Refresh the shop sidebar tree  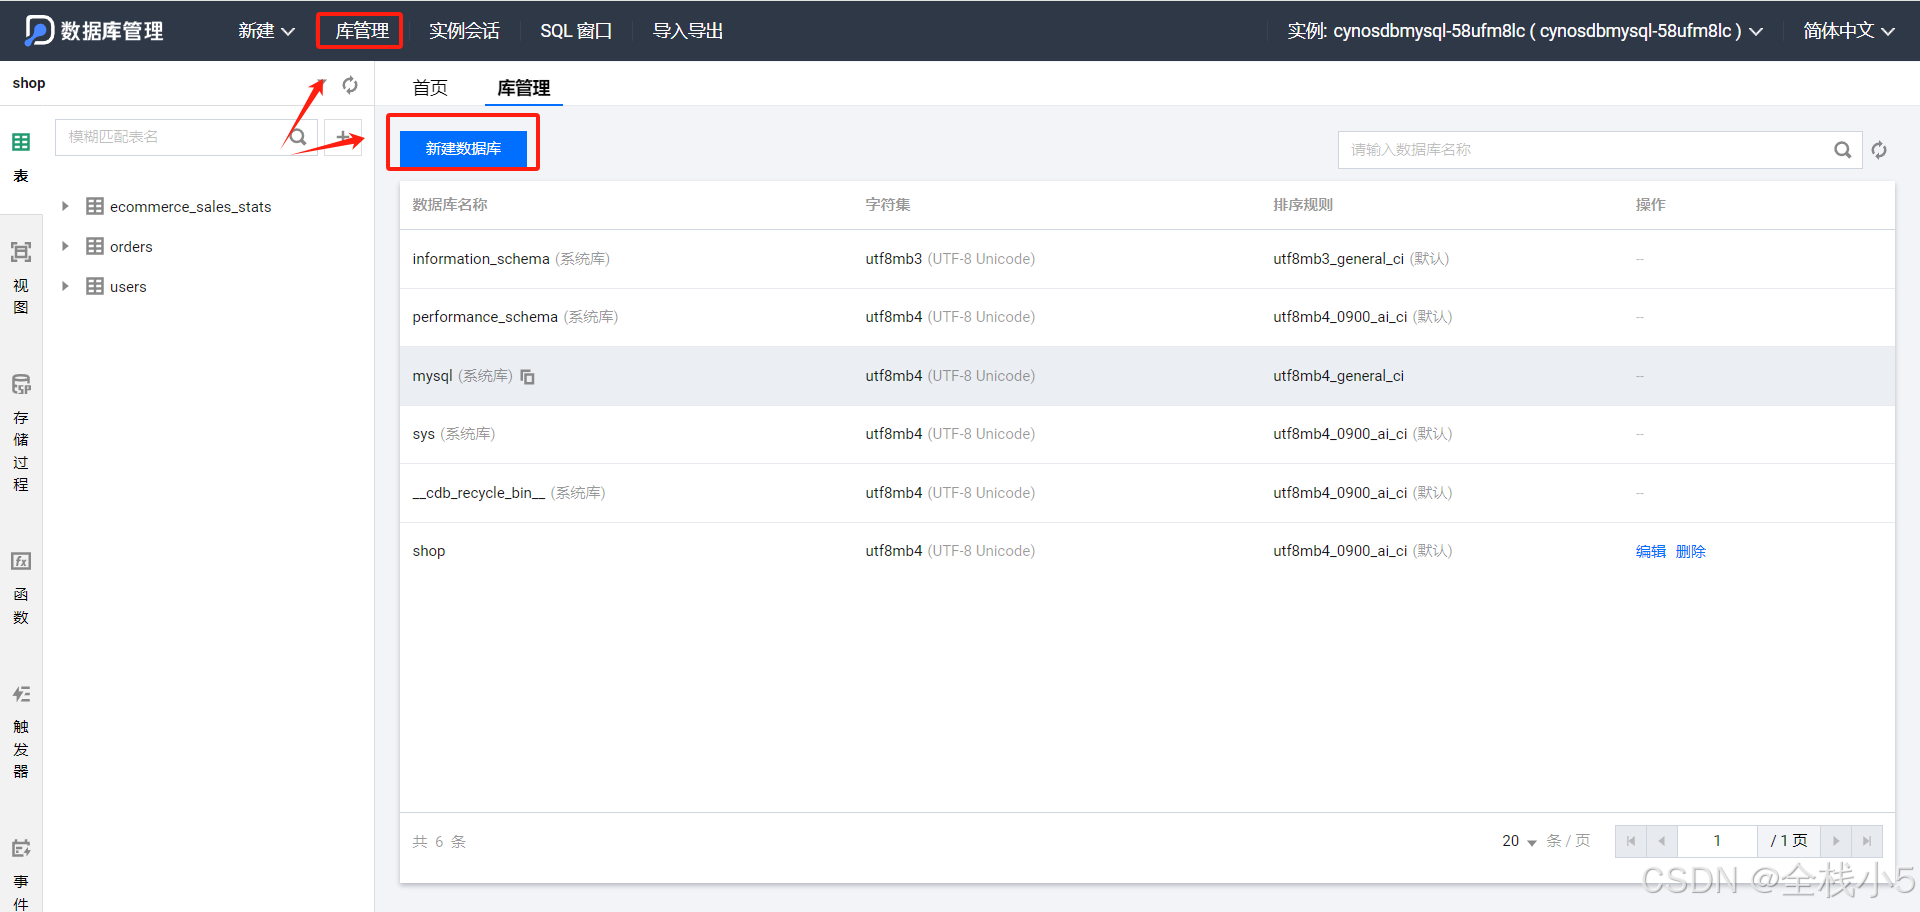(350, 85)
